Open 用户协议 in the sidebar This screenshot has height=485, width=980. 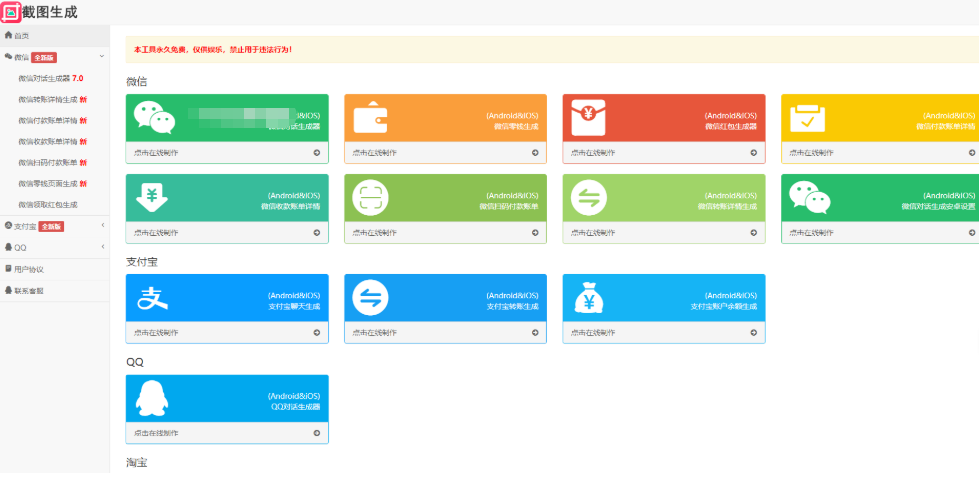(x=29, y=269)
